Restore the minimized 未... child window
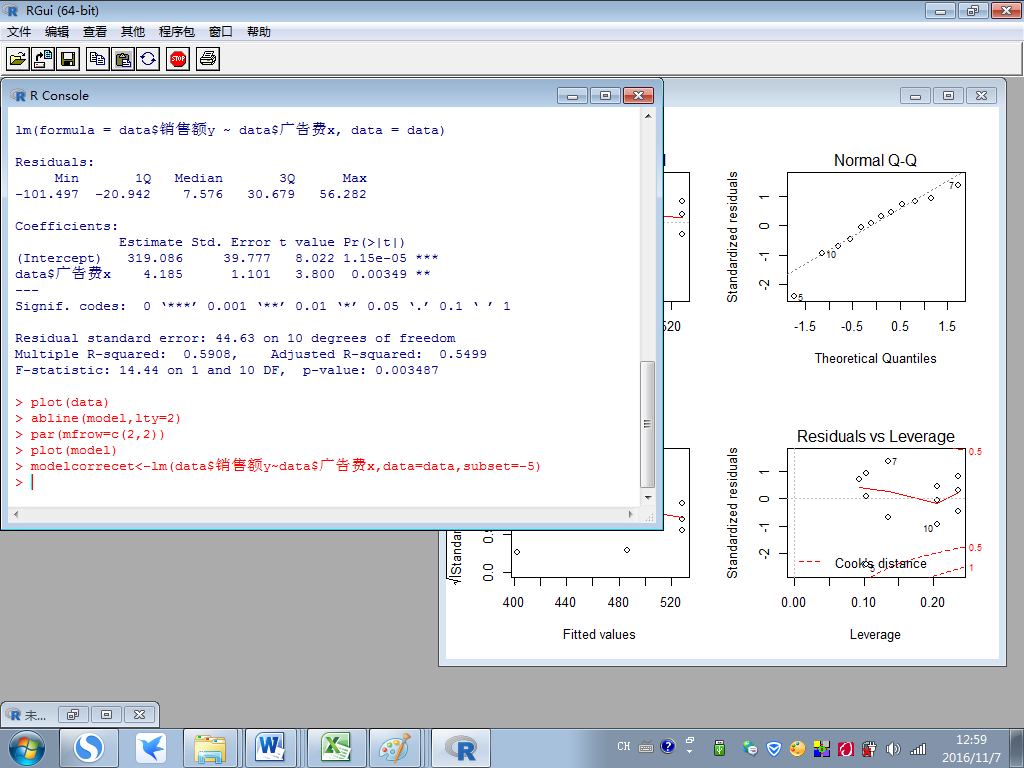The image size is (1024, 768). pyautogui.click(x=73, y=714)
